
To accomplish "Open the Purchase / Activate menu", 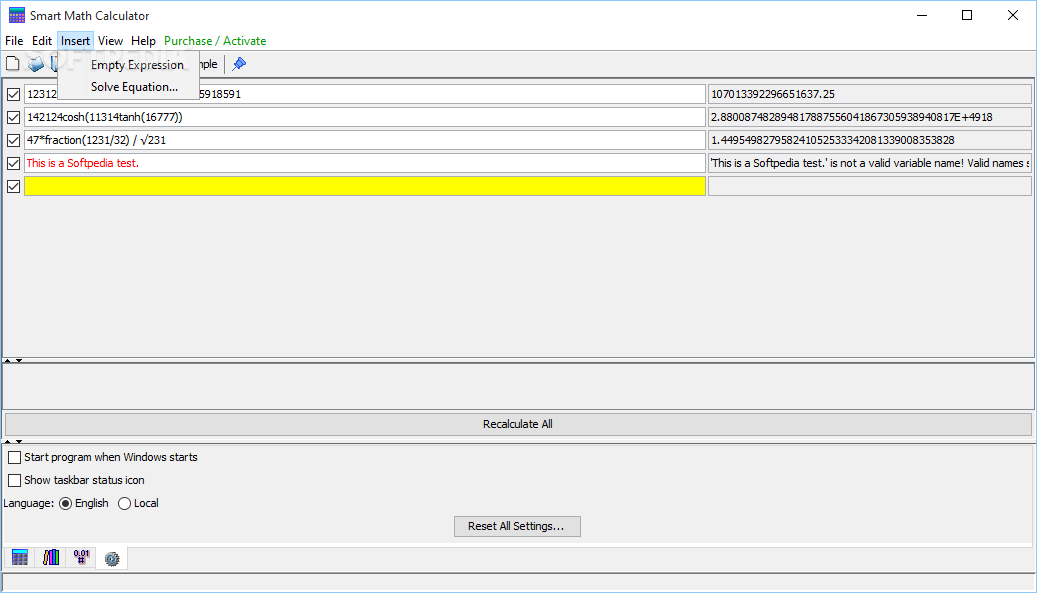I will [x=215, y=41].
